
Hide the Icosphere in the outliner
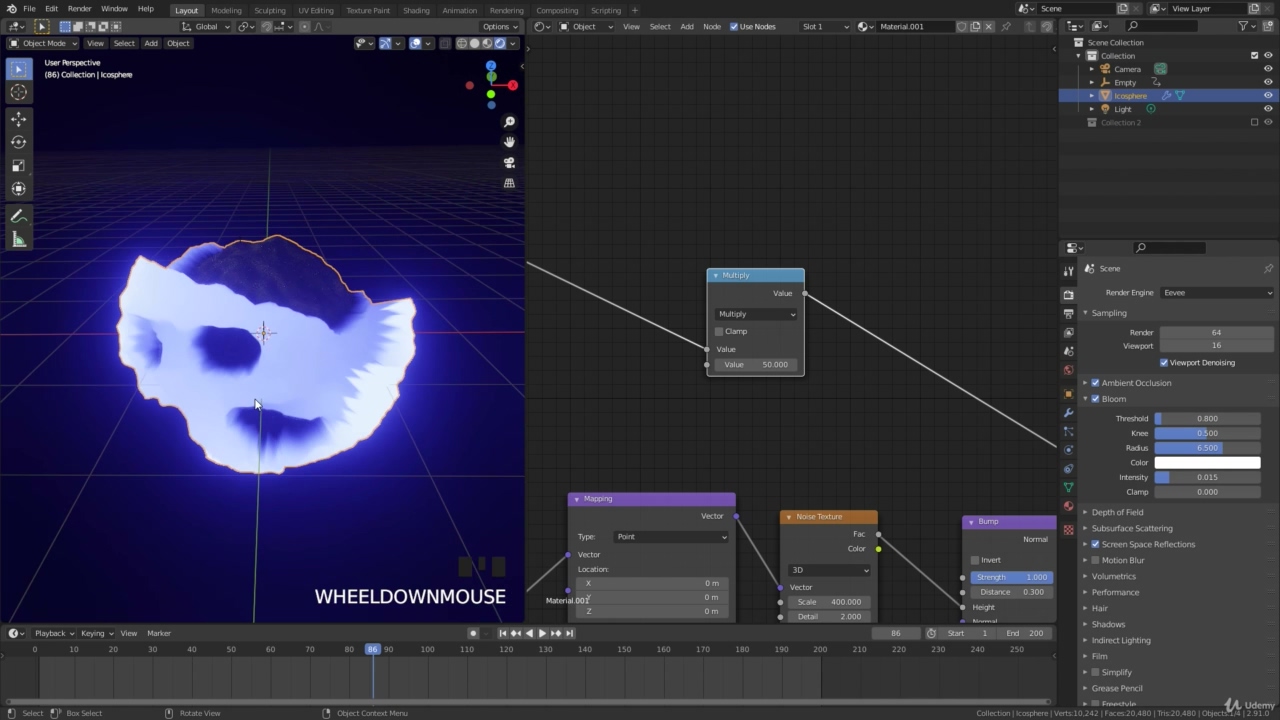tap(1268, 96)
